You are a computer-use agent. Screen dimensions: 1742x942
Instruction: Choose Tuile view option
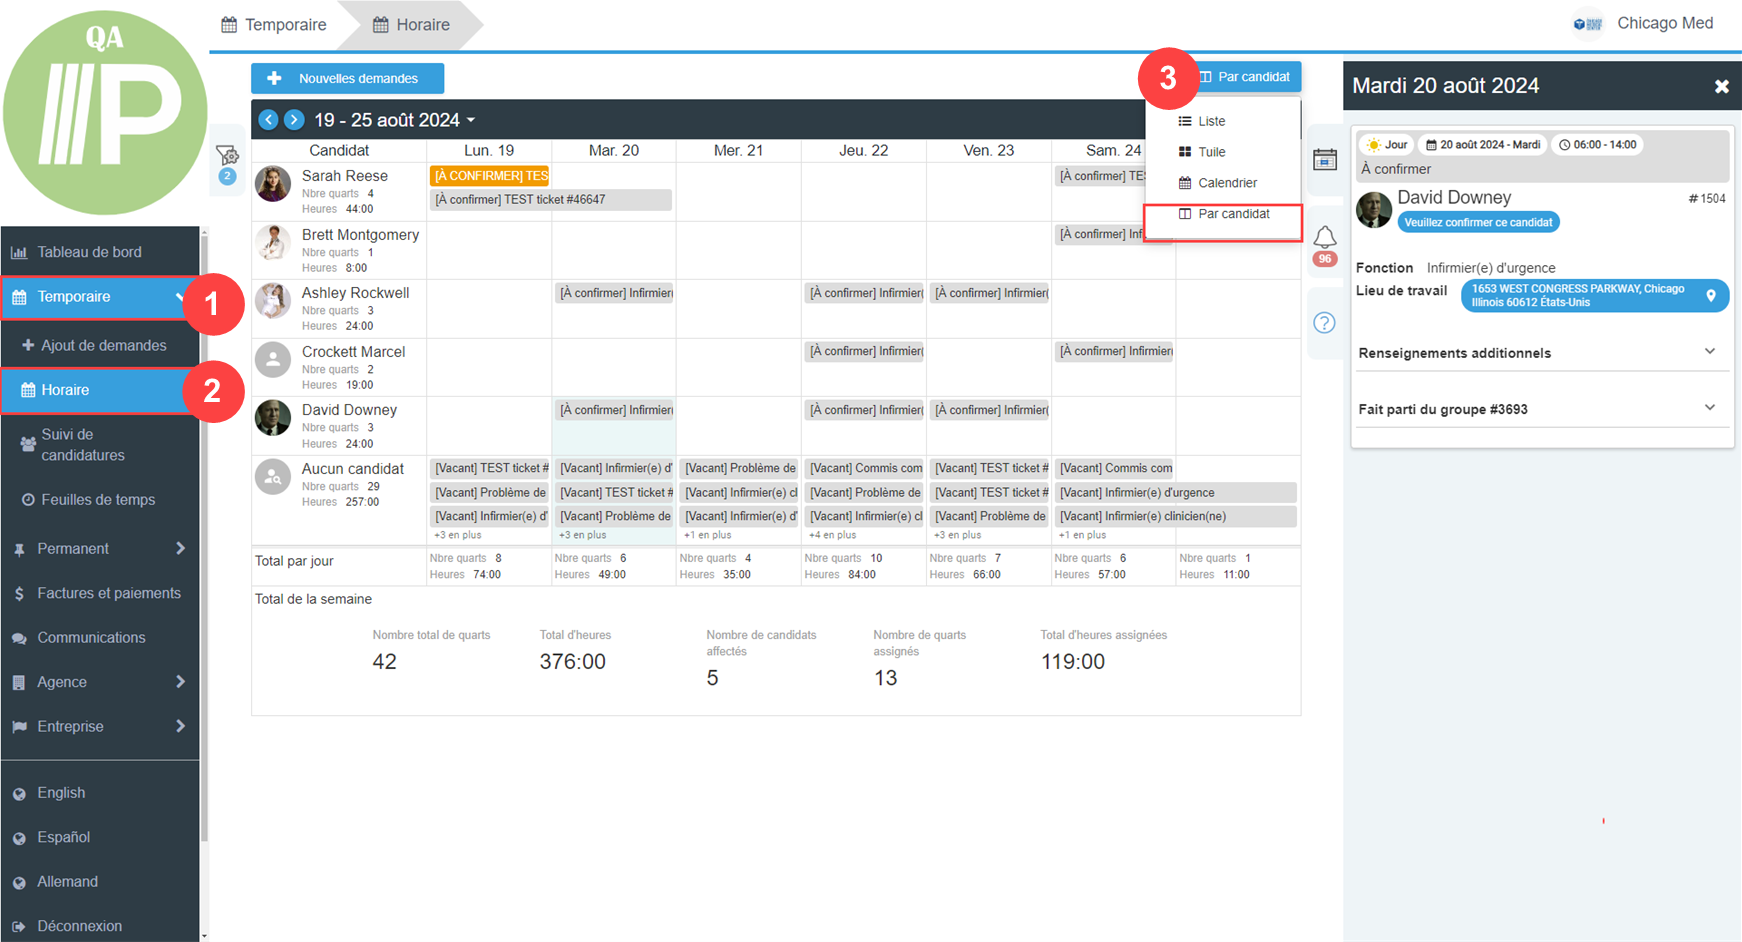[x=1211, y=152]
